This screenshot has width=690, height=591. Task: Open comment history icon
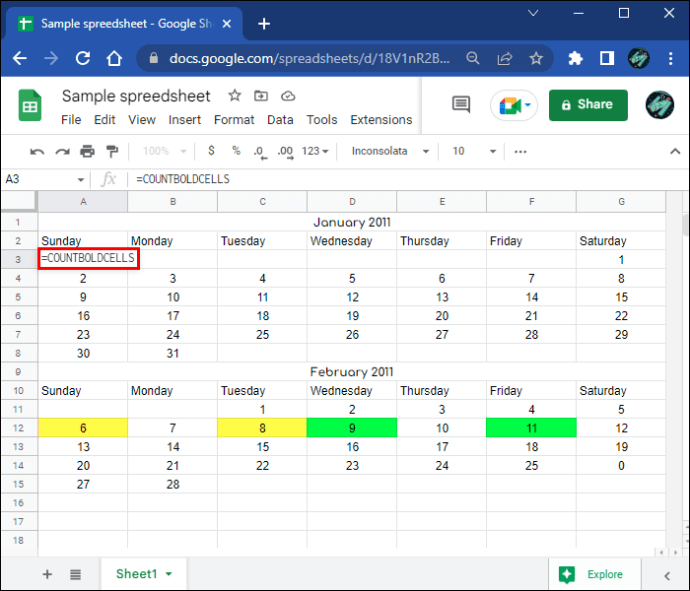[461, 104]
